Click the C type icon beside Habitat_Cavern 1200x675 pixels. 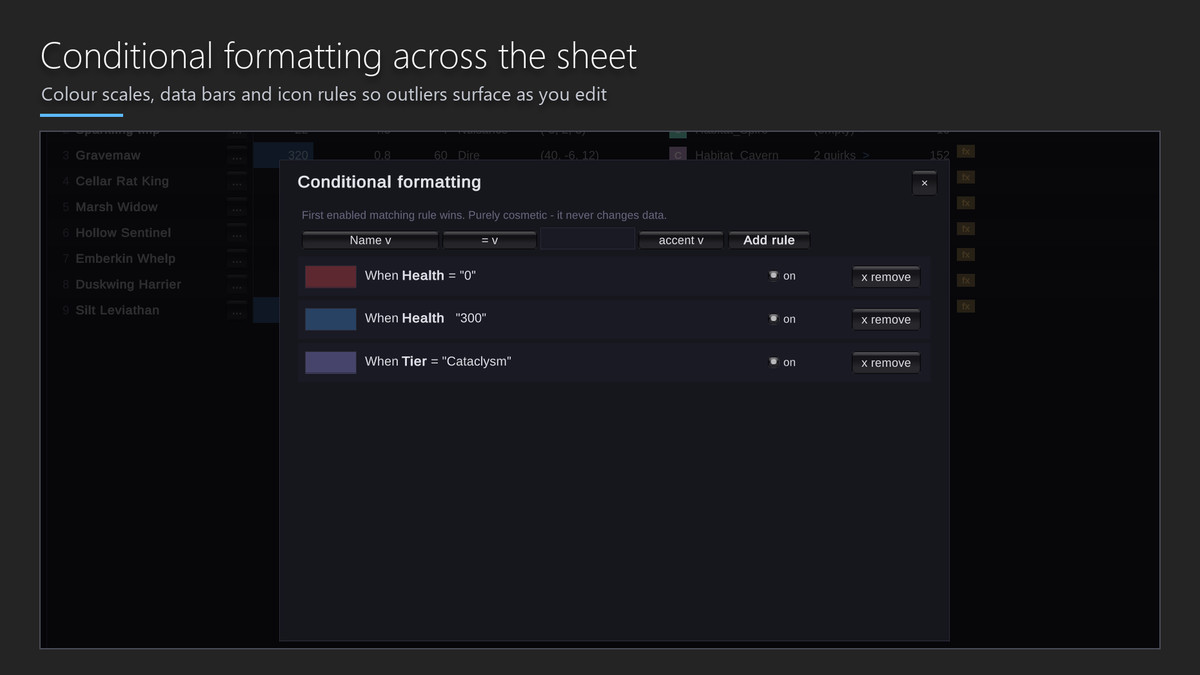pos(678,155)
